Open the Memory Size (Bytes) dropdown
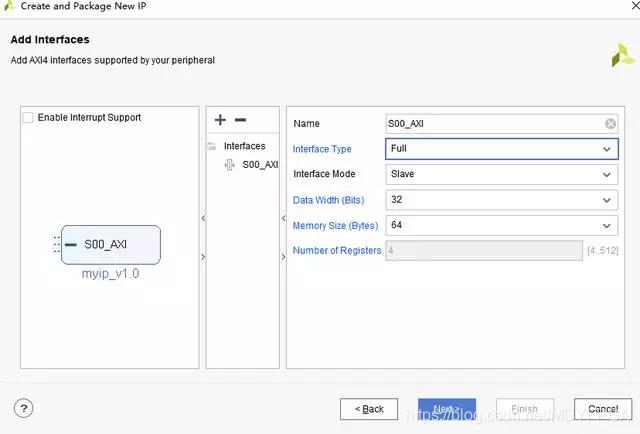 (502, 225)
